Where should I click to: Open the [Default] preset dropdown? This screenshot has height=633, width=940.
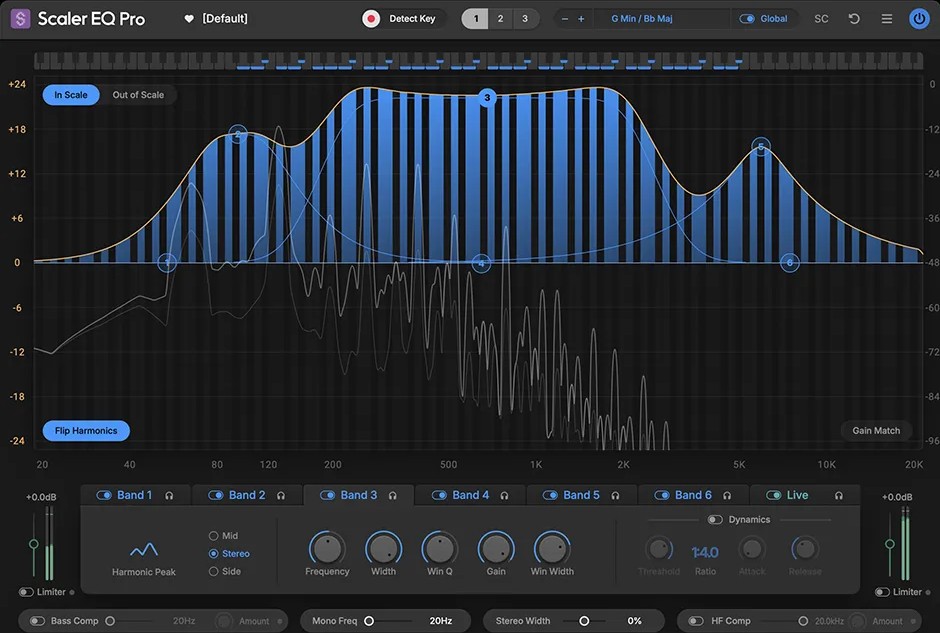[x=225, y=19]
